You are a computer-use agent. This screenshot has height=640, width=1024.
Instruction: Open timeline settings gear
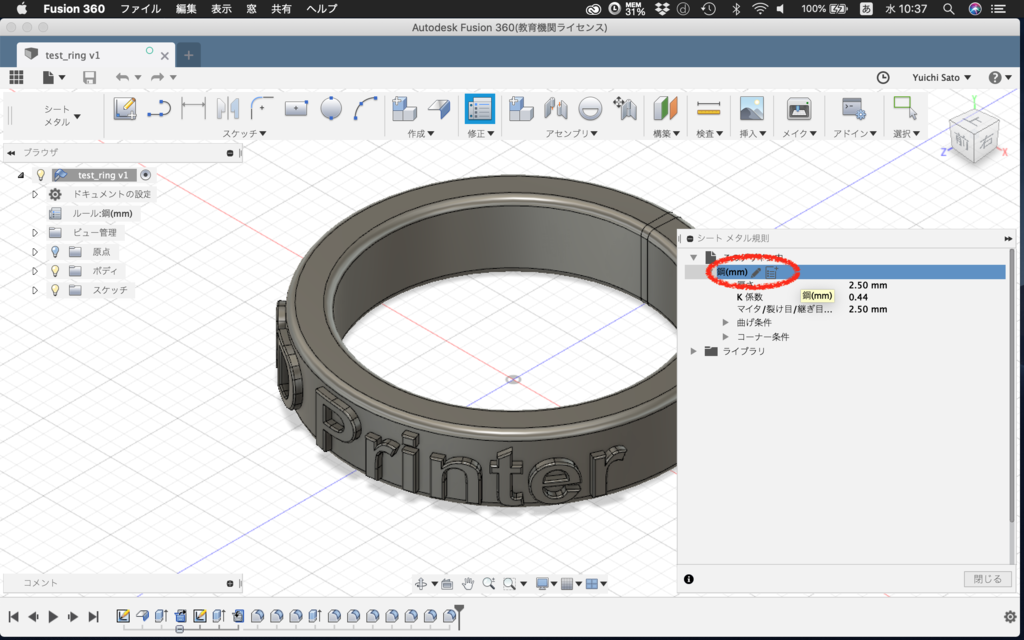(1010, 616)
